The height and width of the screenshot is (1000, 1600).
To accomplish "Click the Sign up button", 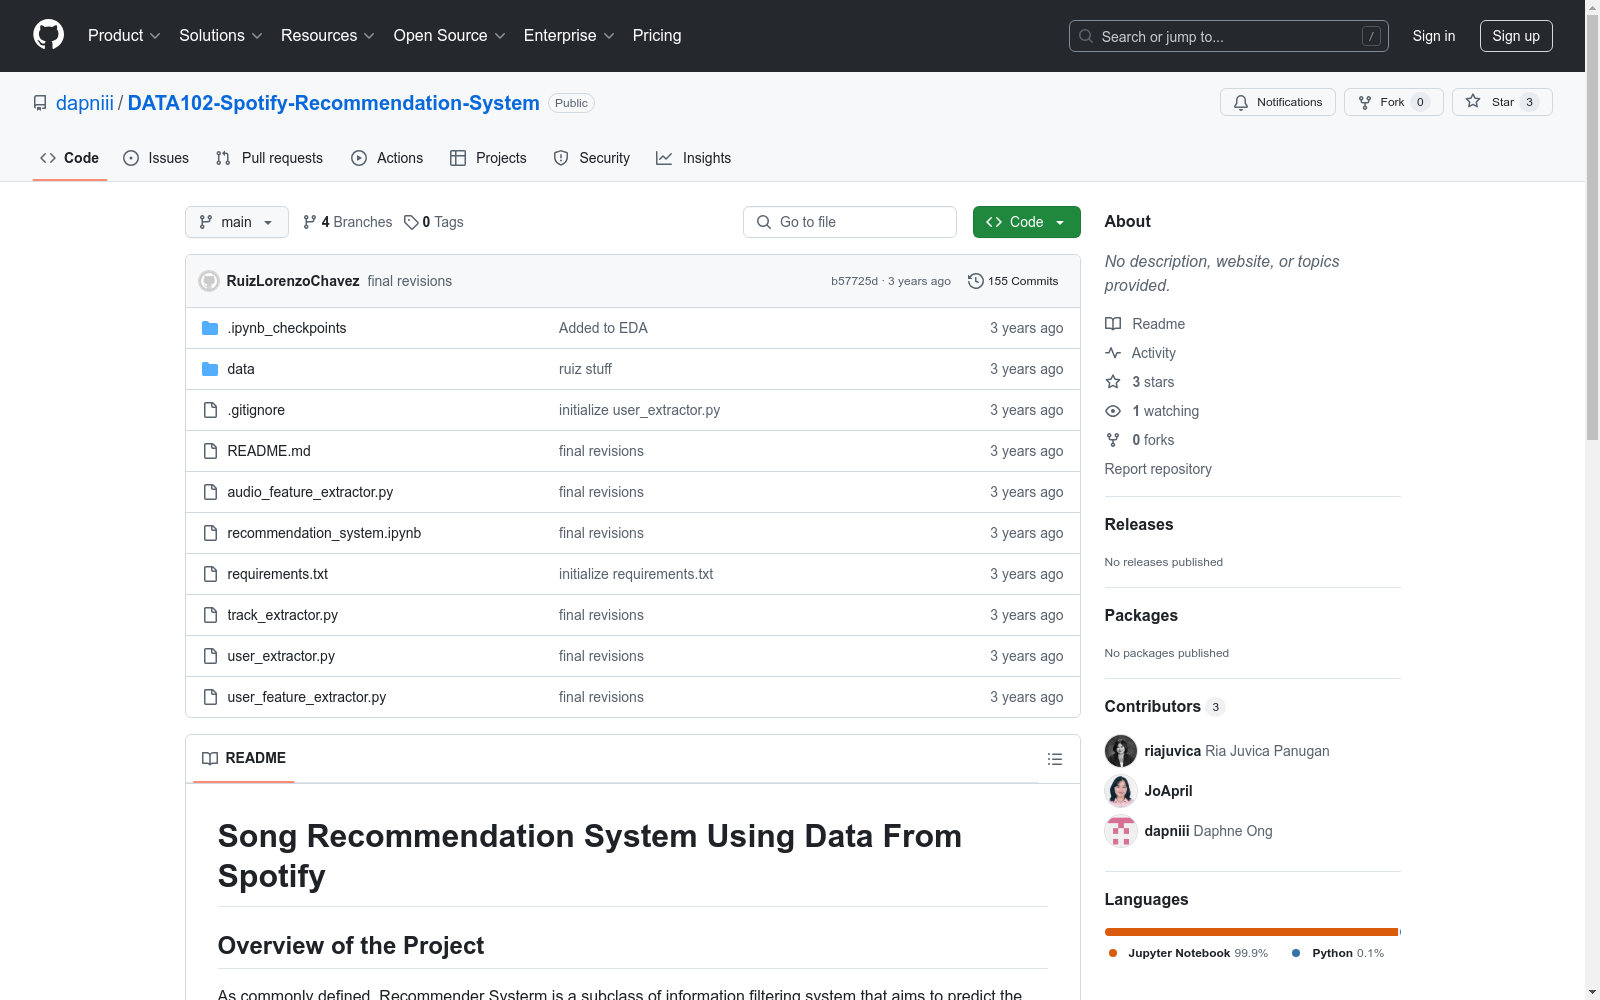I will tap(1516, 36).
